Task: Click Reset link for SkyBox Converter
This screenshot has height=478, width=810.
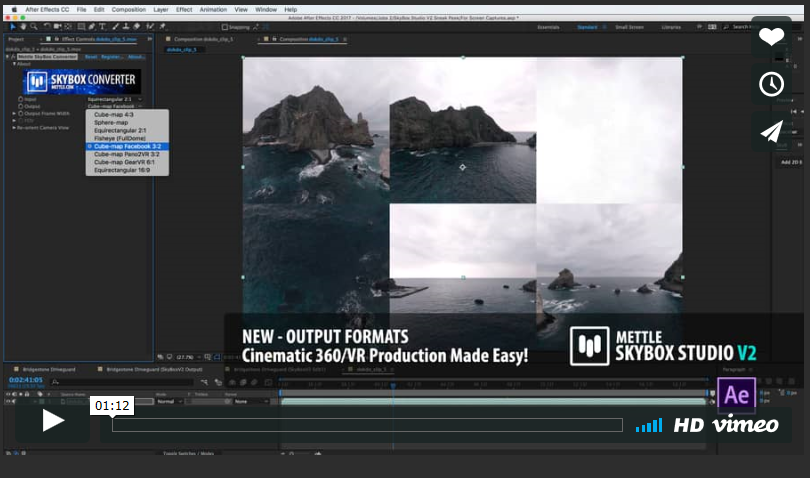Action: pyautogui.click(x=91, y=57)
